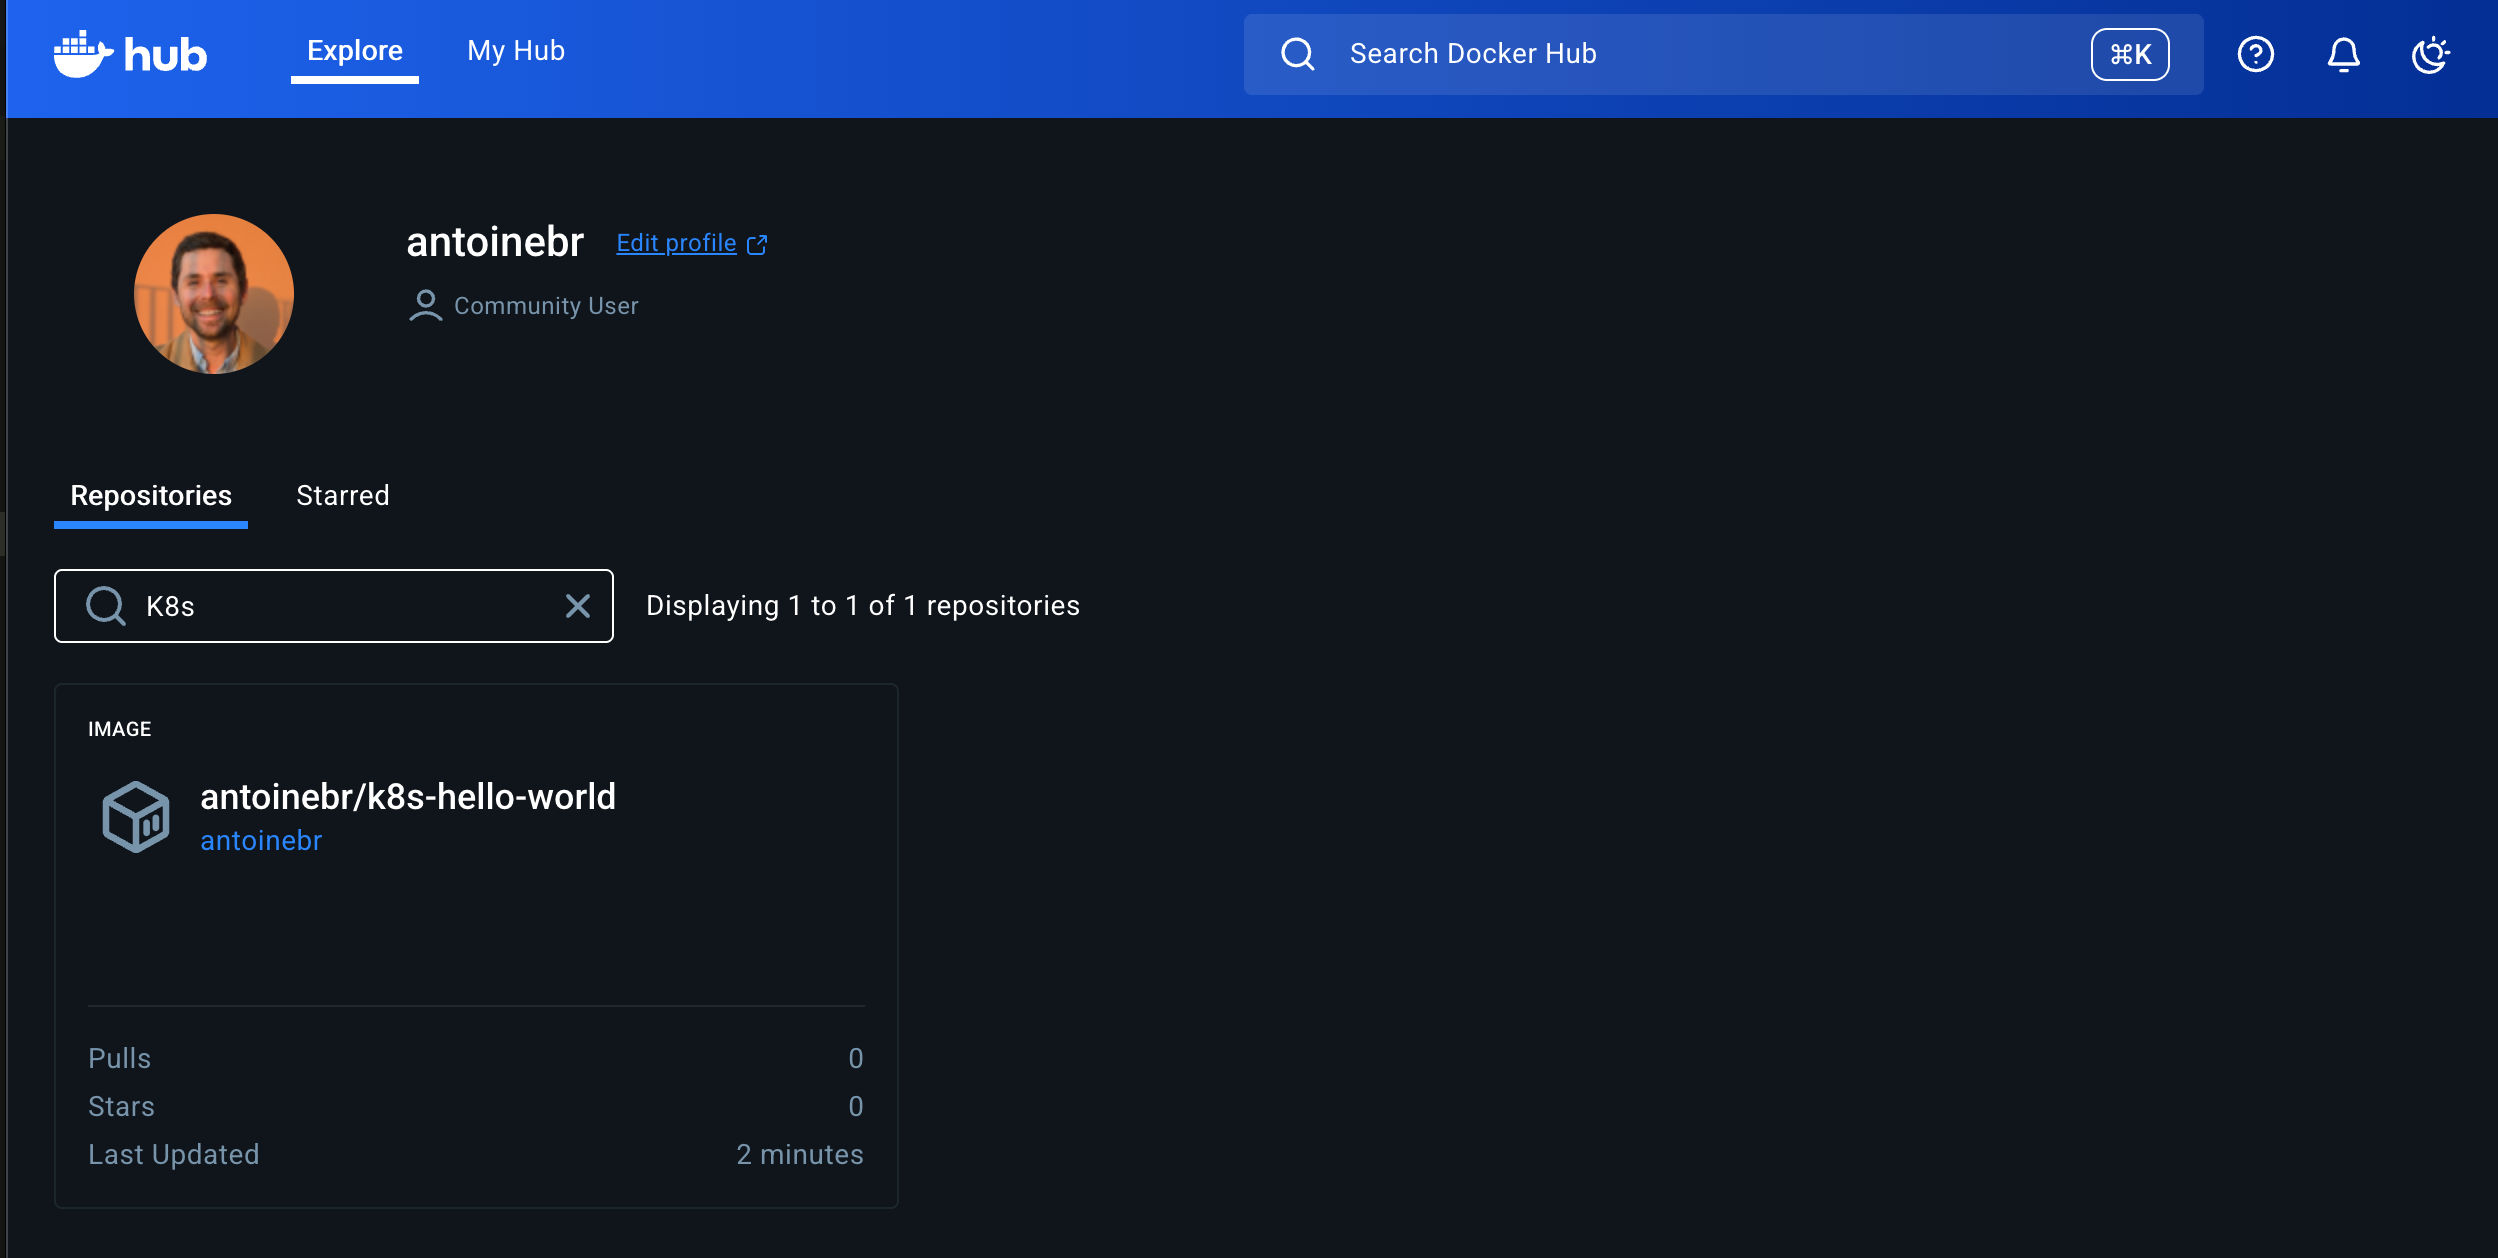The height and width of the screenshot is (1258, 2498).
Task: Click the ⌘K shortcut badge
Action: [2129, 54]
